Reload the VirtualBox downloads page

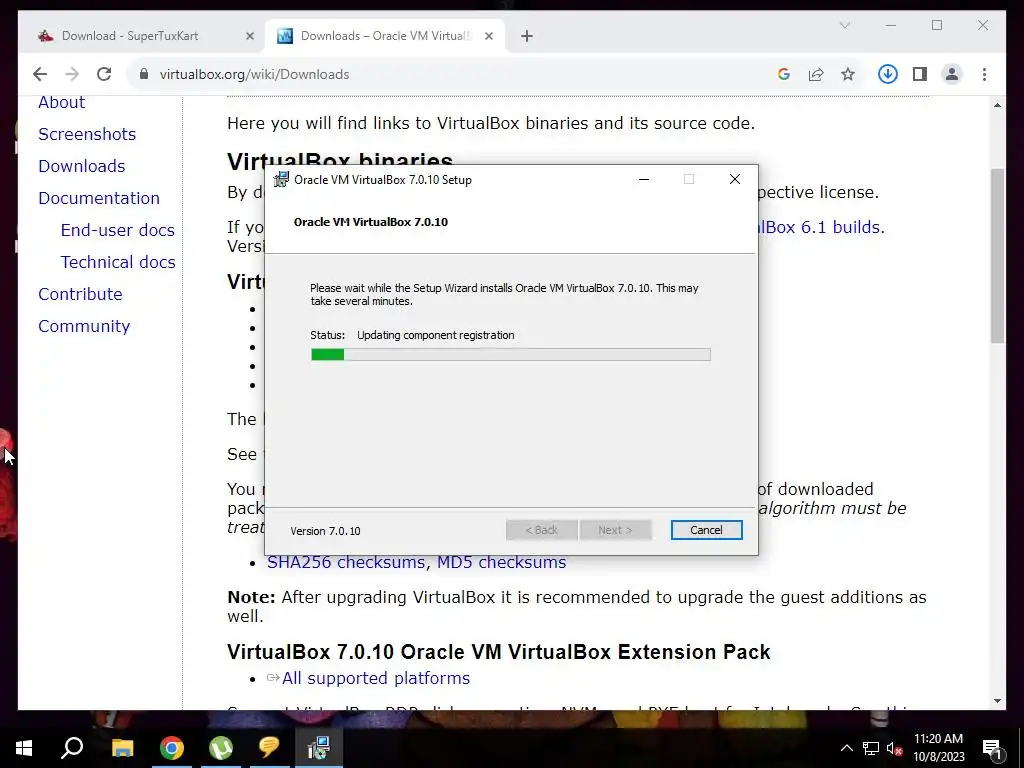tap(104, 74)
